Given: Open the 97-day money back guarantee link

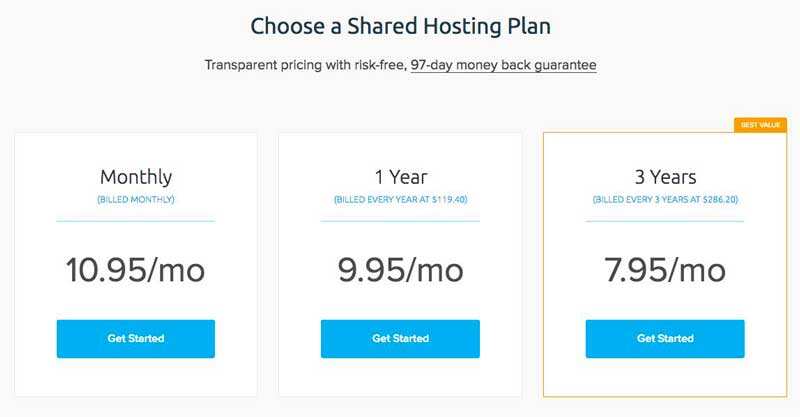Looking at the screenshot, I should click(503, 65).
